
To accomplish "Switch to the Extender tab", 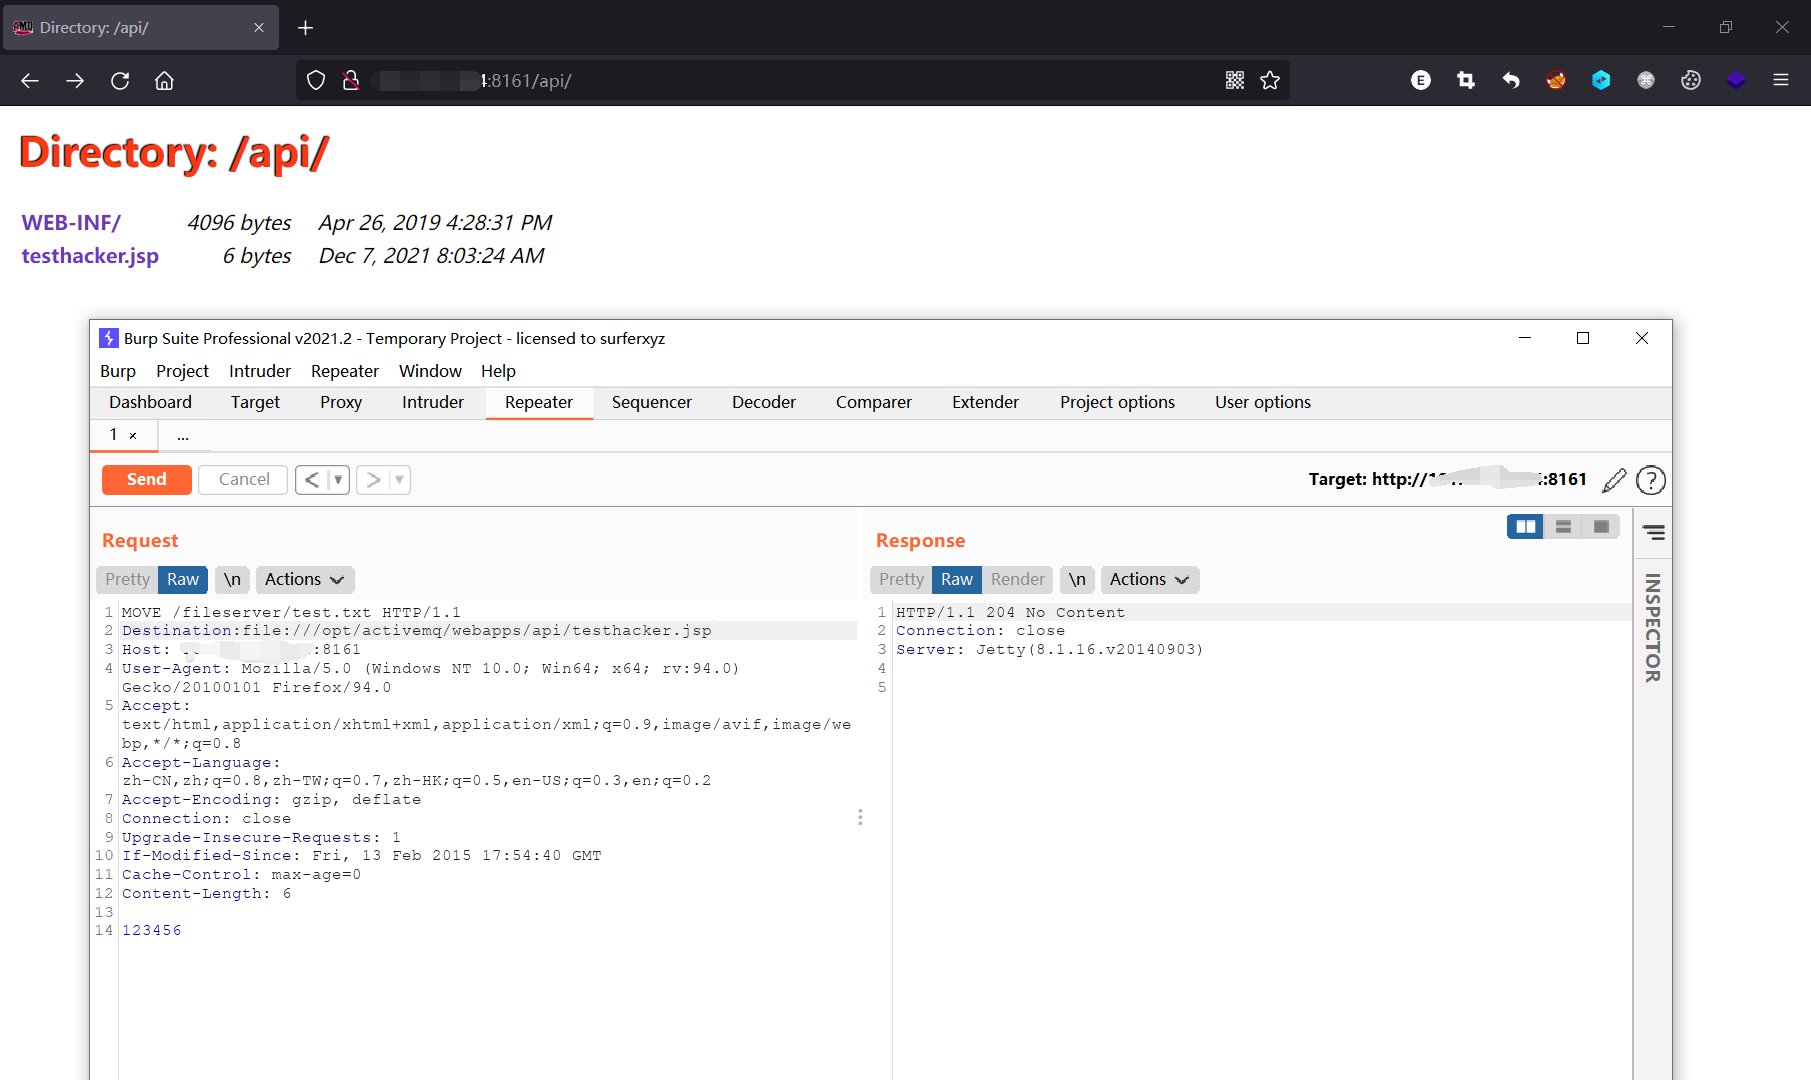I will [985, 402].
